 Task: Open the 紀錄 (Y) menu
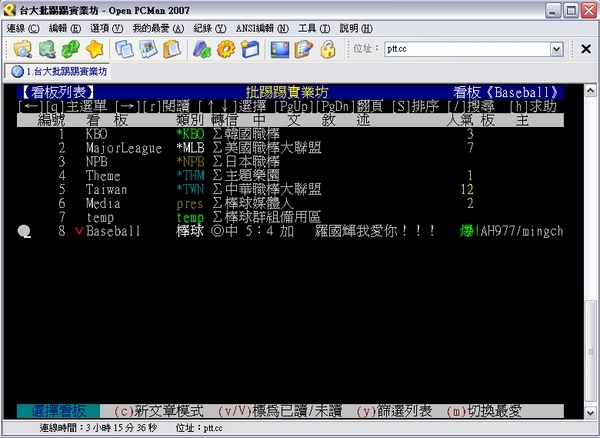point(210,28)
